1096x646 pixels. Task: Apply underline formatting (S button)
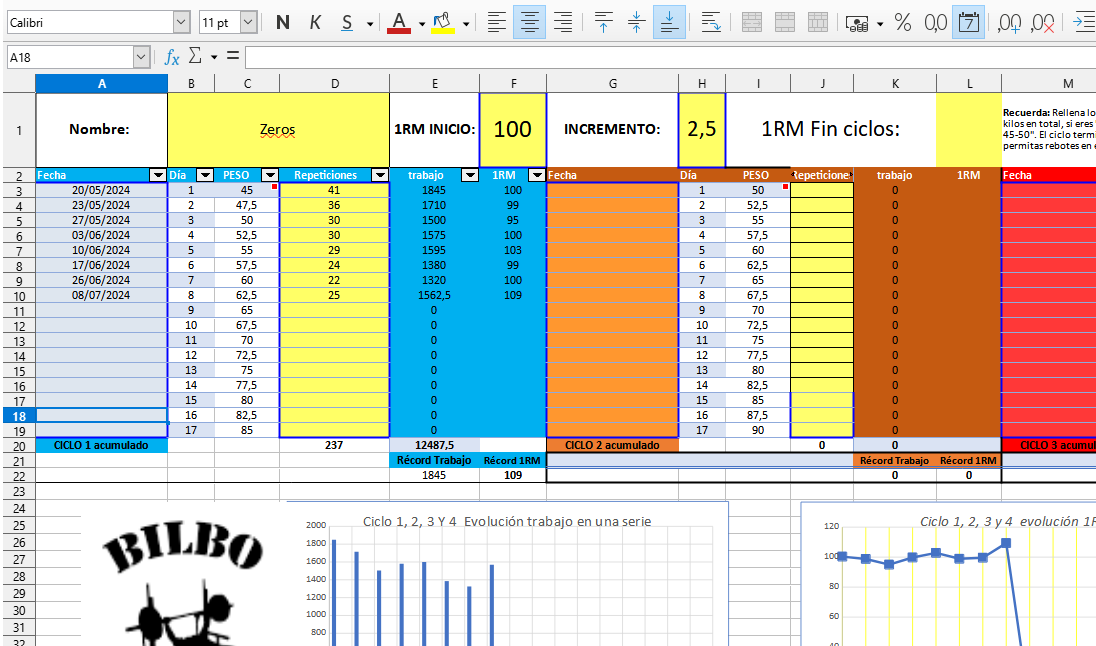[x=347, y=22]
